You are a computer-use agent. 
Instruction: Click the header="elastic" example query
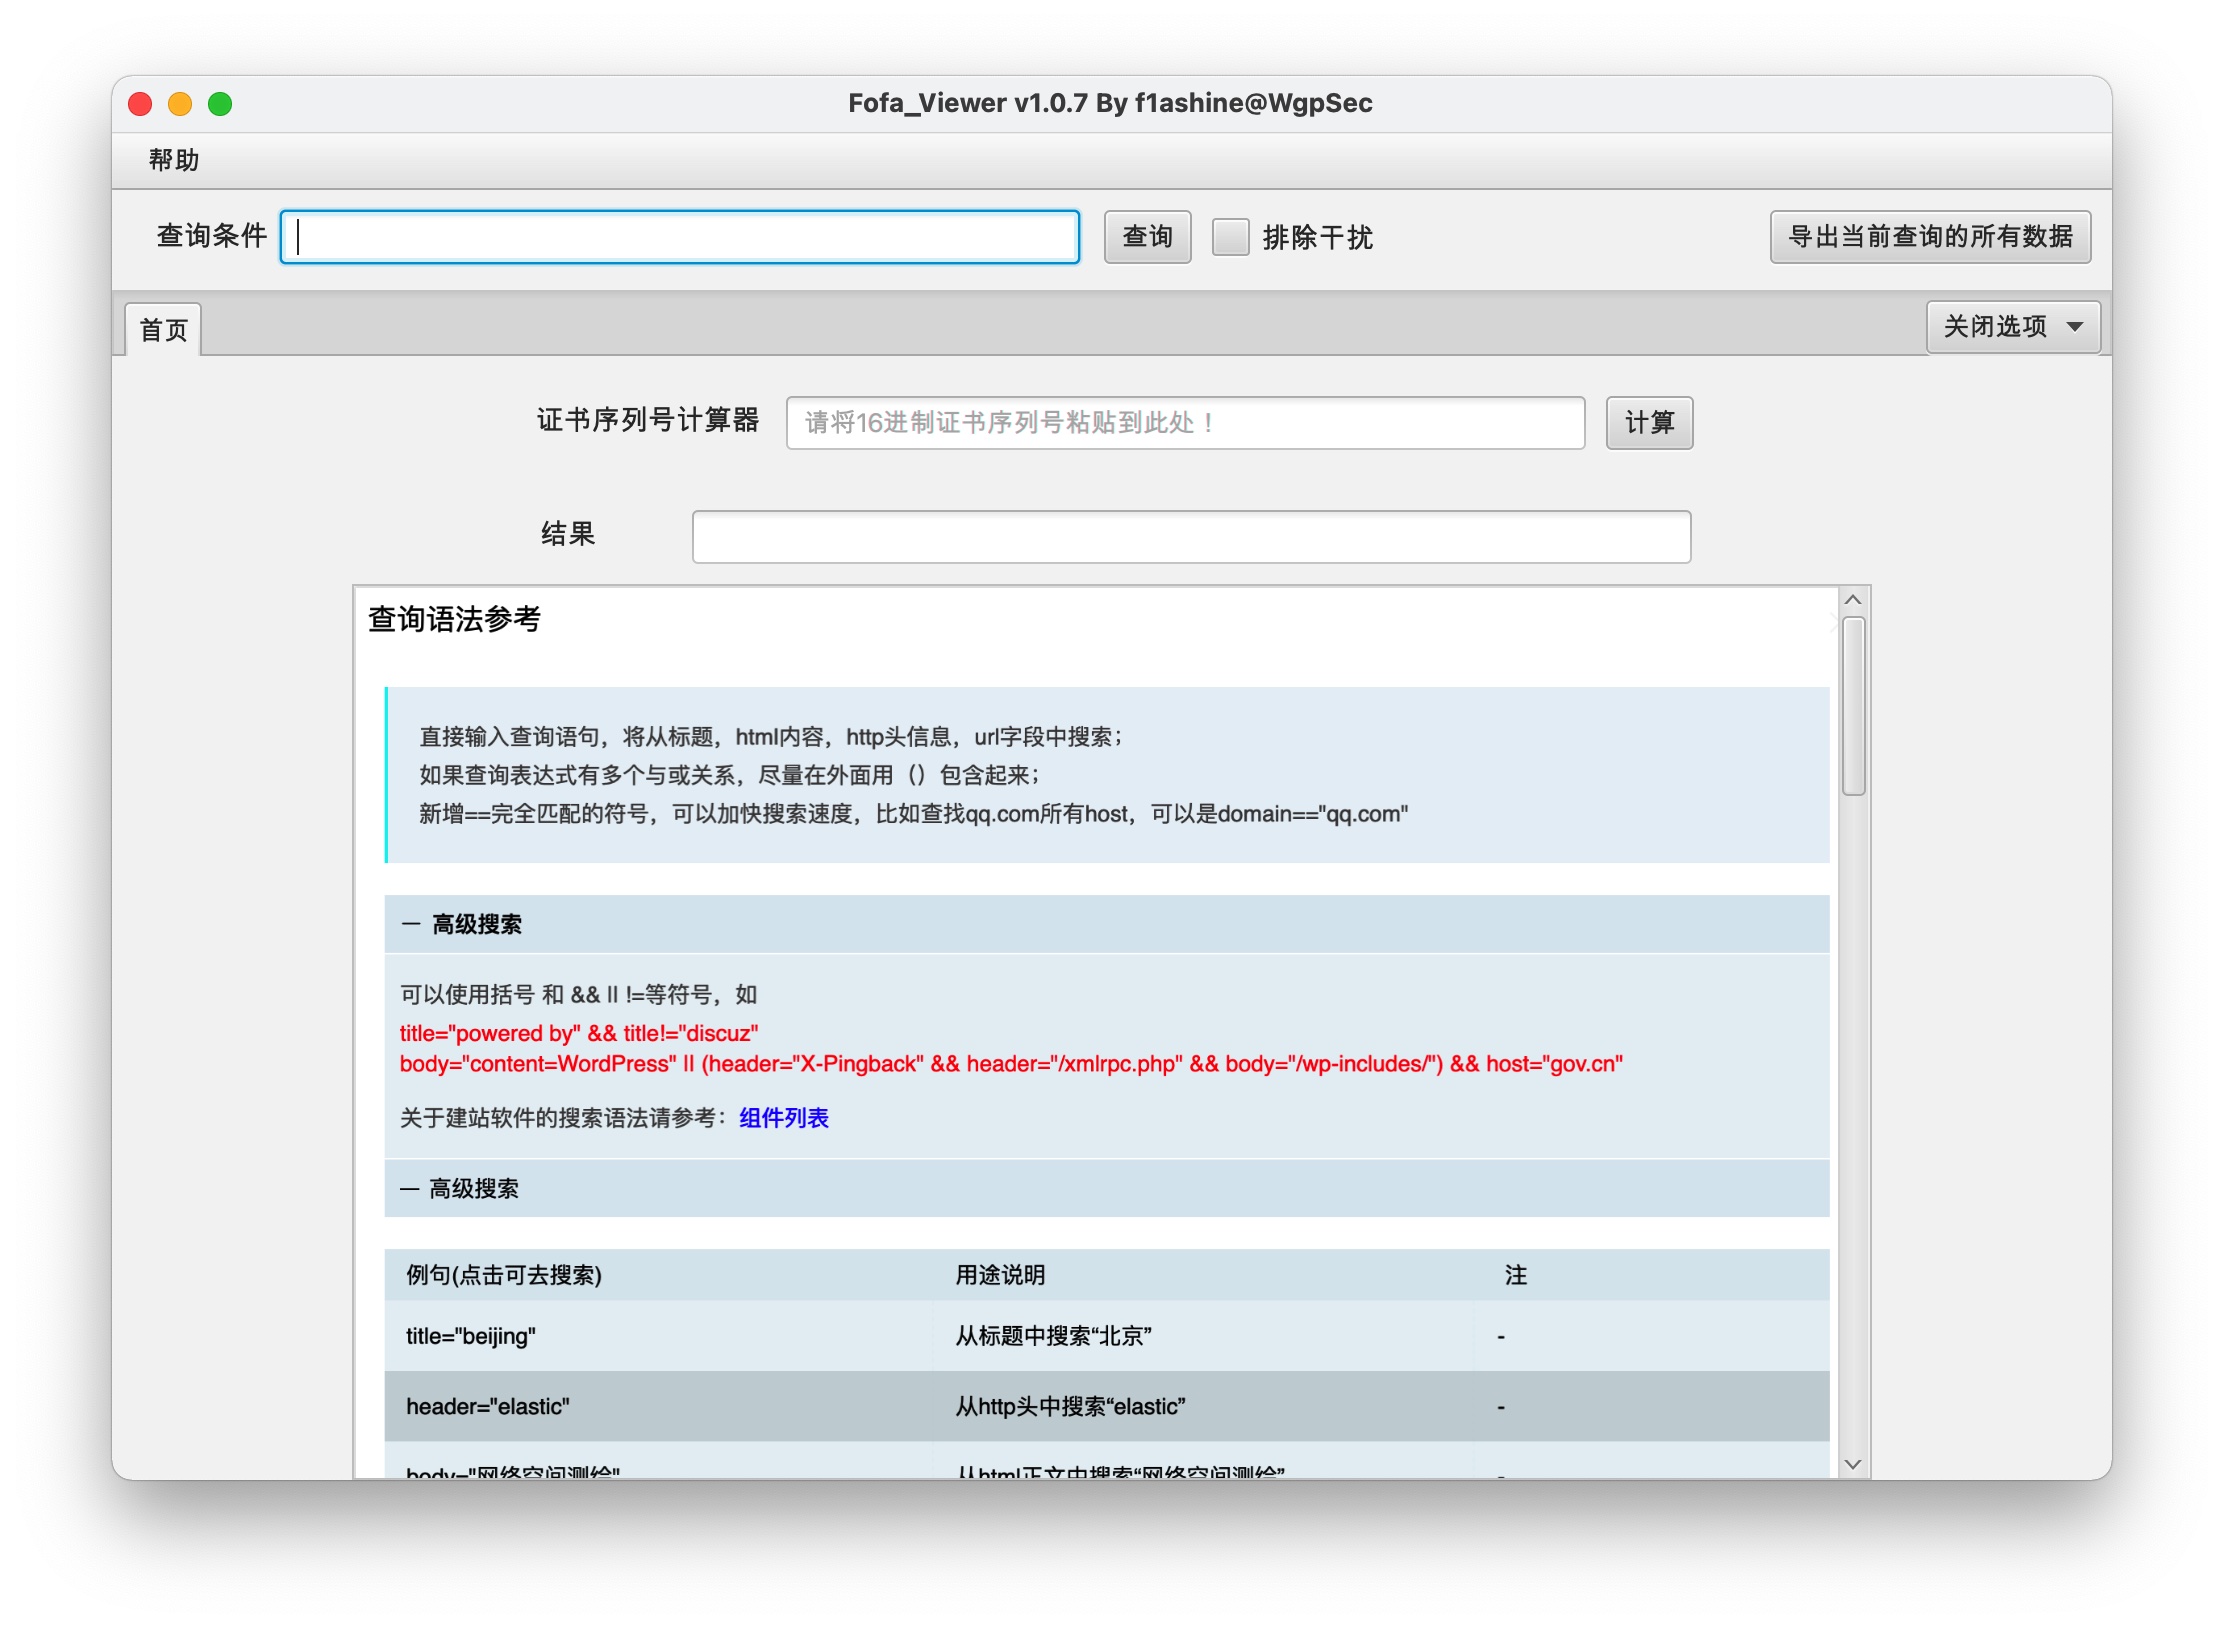(x=487, y=1406)
